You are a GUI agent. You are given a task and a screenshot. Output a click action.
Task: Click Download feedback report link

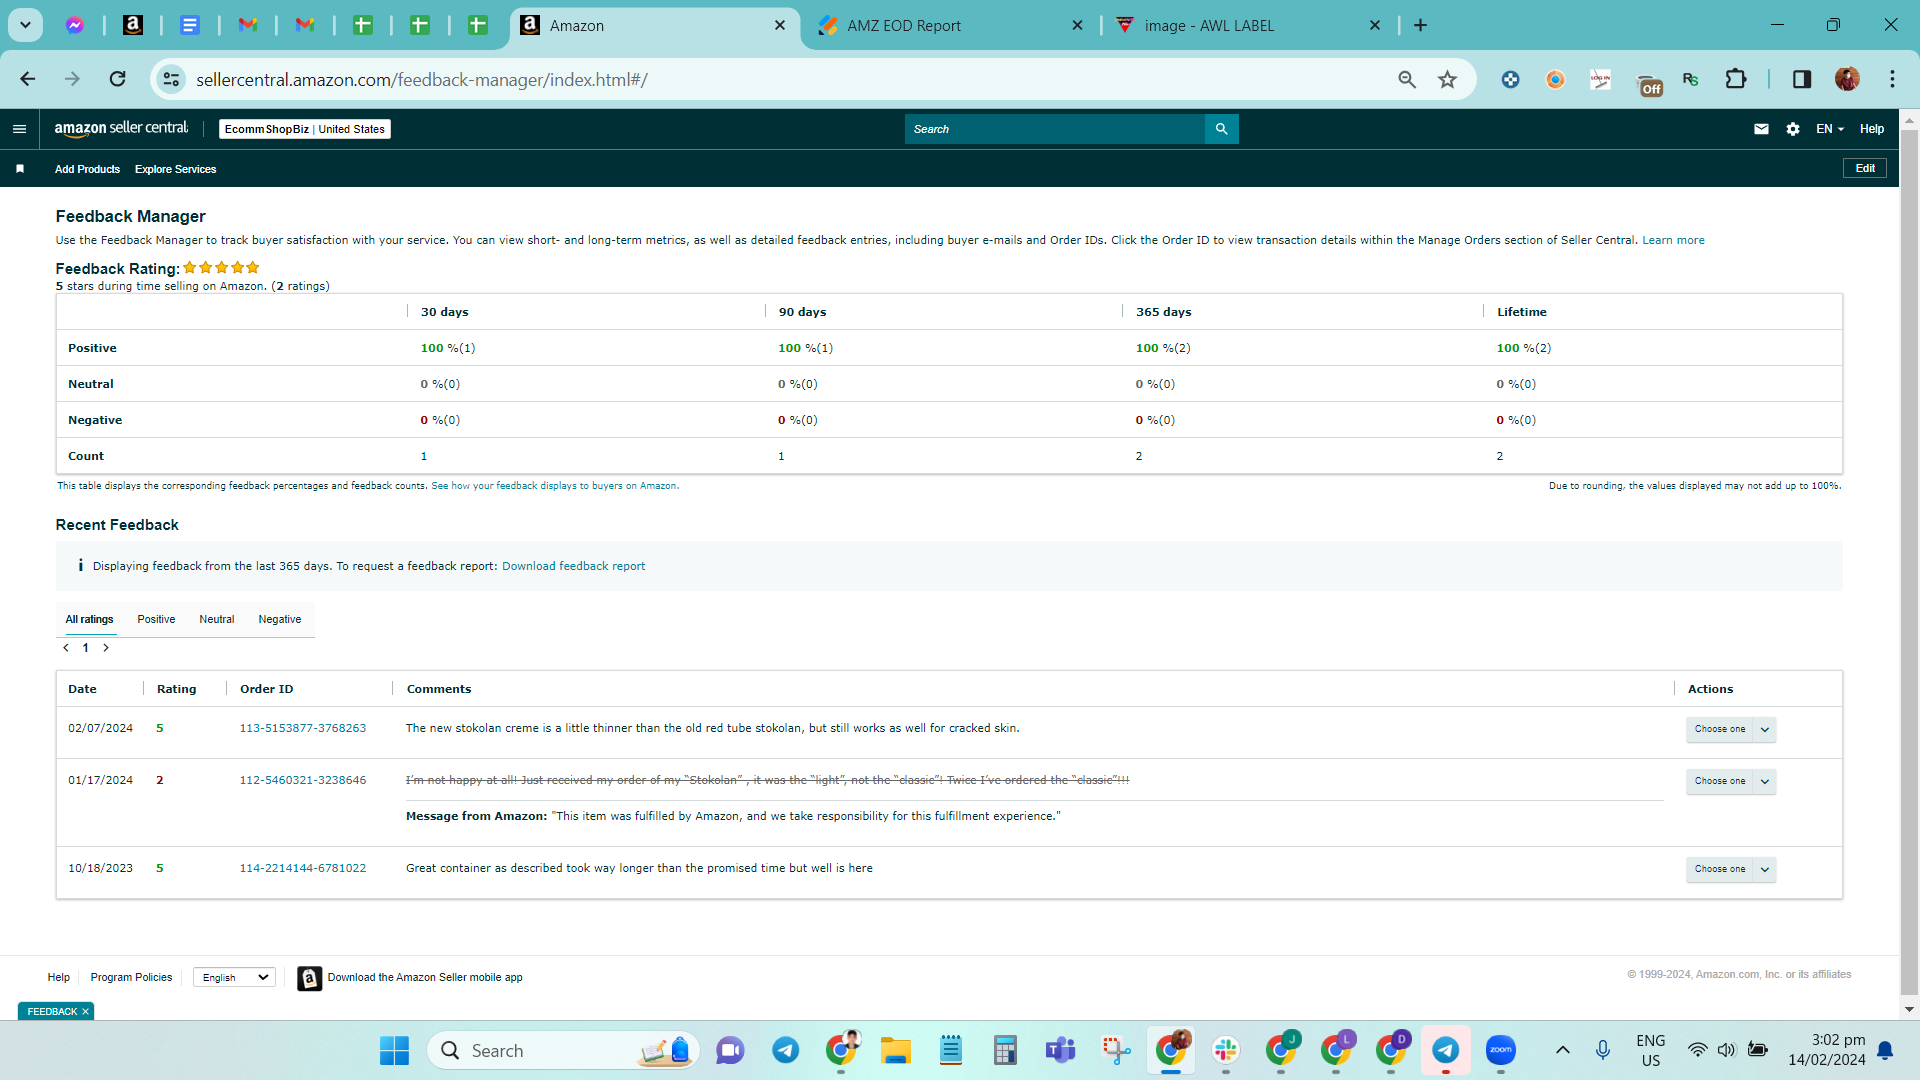(x=573, y=566)
